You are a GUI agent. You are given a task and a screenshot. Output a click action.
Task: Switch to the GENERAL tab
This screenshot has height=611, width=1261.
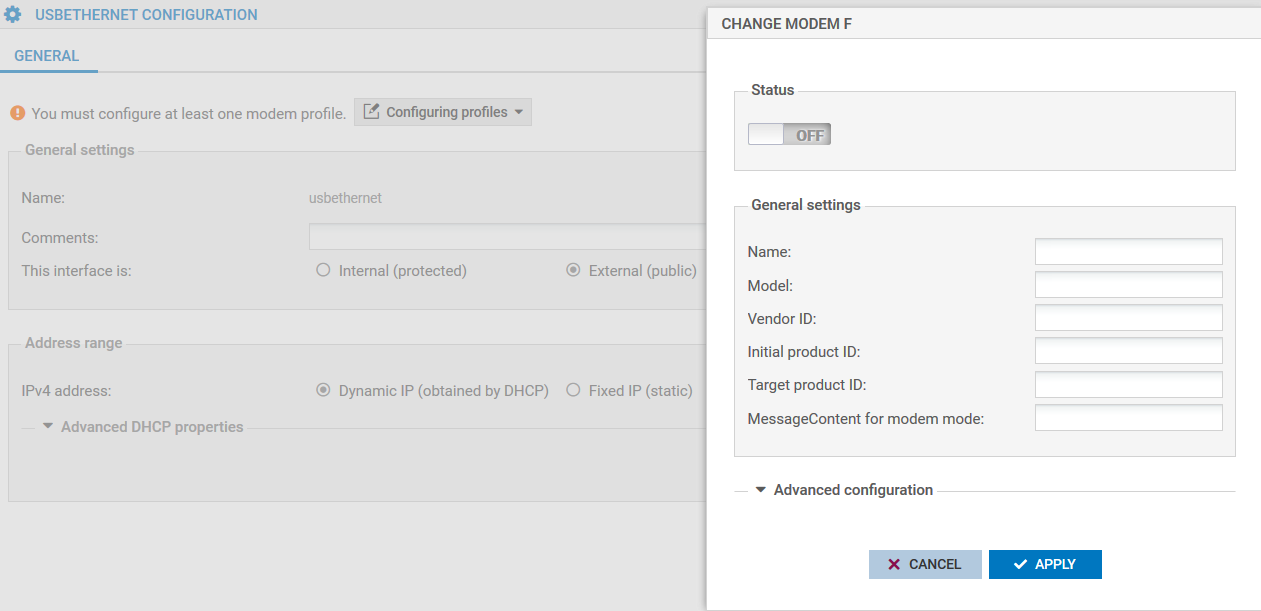click(48, 55)
